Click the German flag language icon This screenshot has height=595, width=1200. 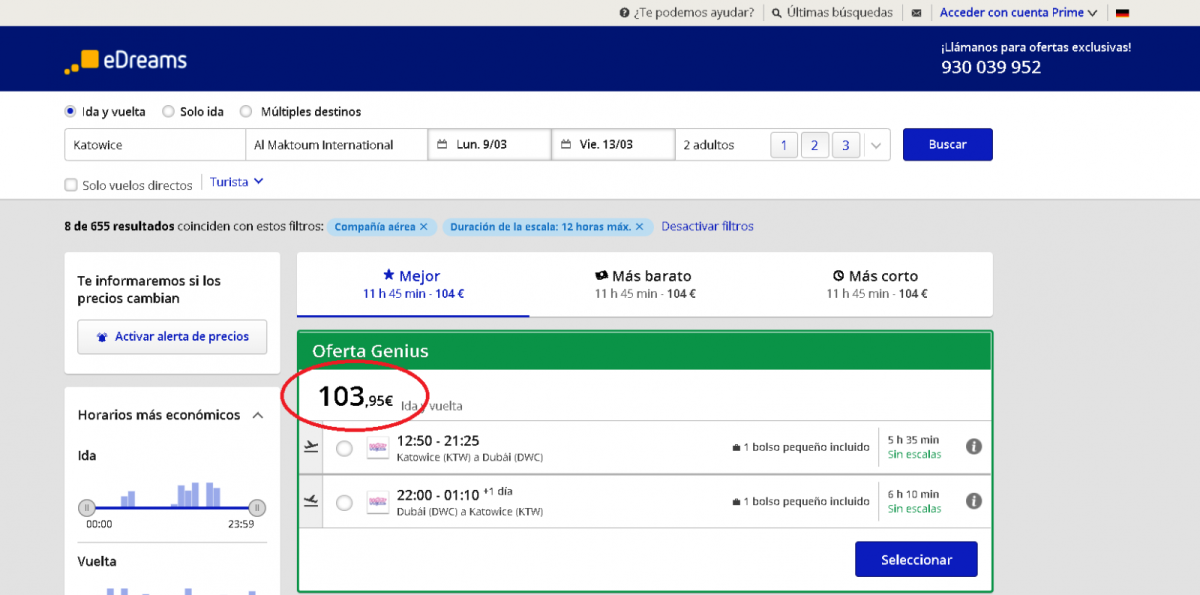1122,13
